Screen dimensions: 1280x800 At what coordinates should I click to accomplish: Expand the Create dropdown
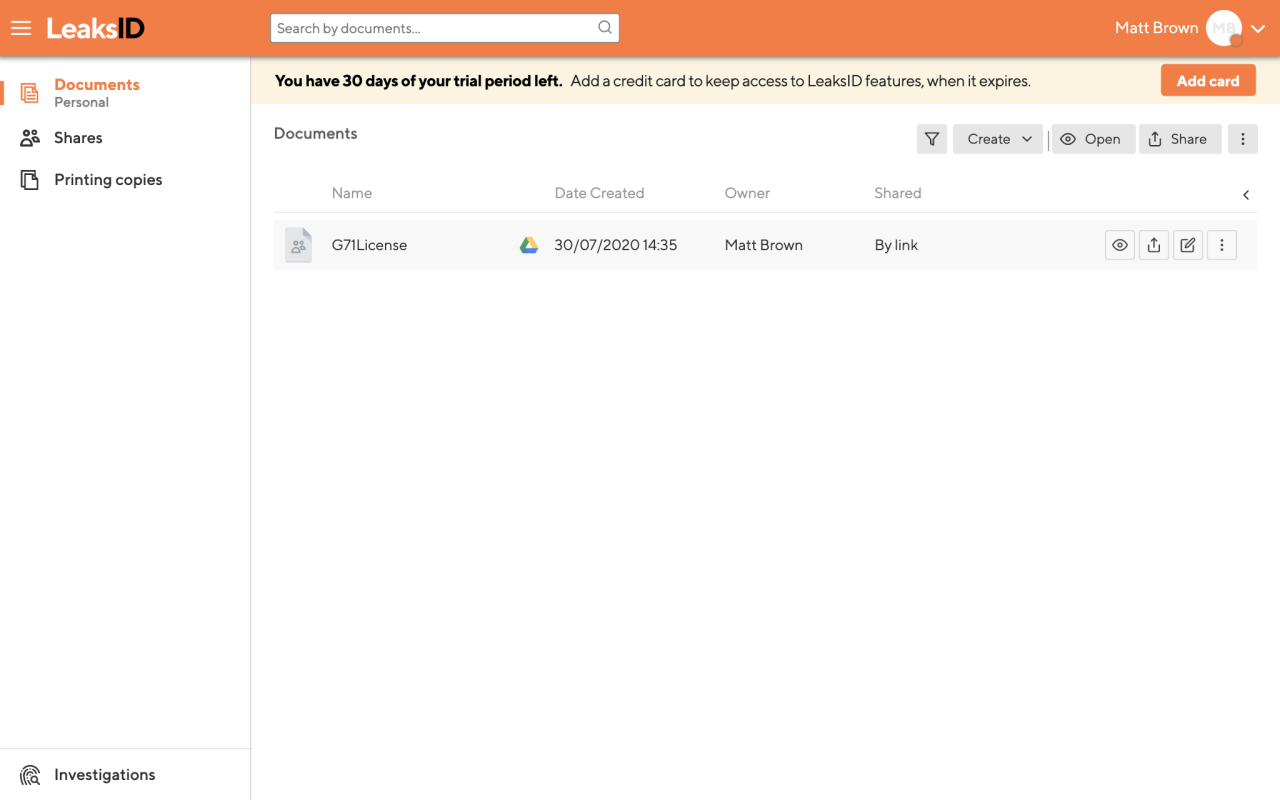click(x=998, y=139)
